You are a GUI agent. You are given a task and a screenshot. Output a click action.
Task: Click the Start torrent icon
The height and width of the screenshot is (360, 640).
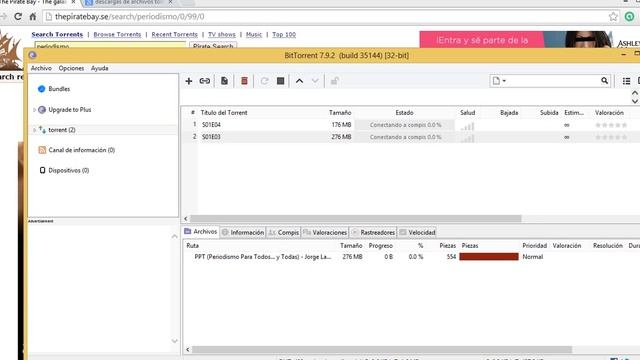264,81
